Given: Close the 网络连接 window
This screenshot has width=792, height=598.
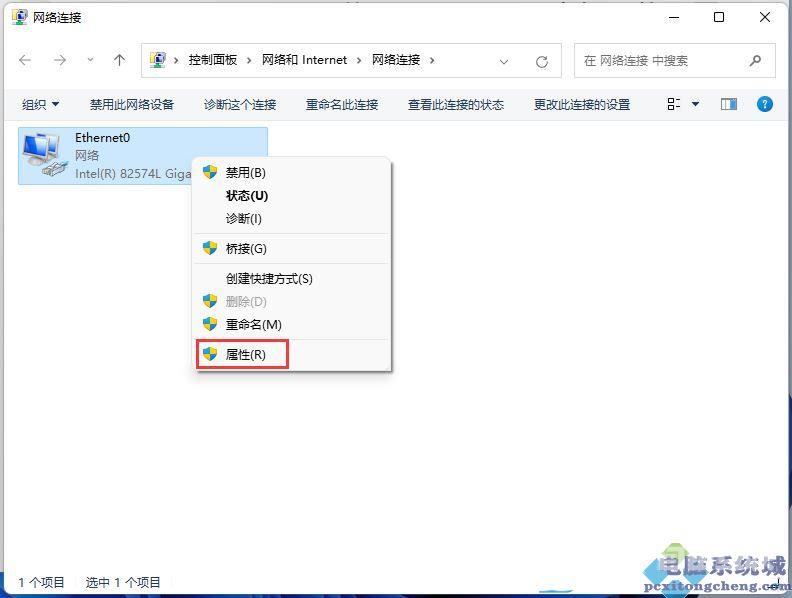Looking at the screenshot, I should [x=765, y=17].
